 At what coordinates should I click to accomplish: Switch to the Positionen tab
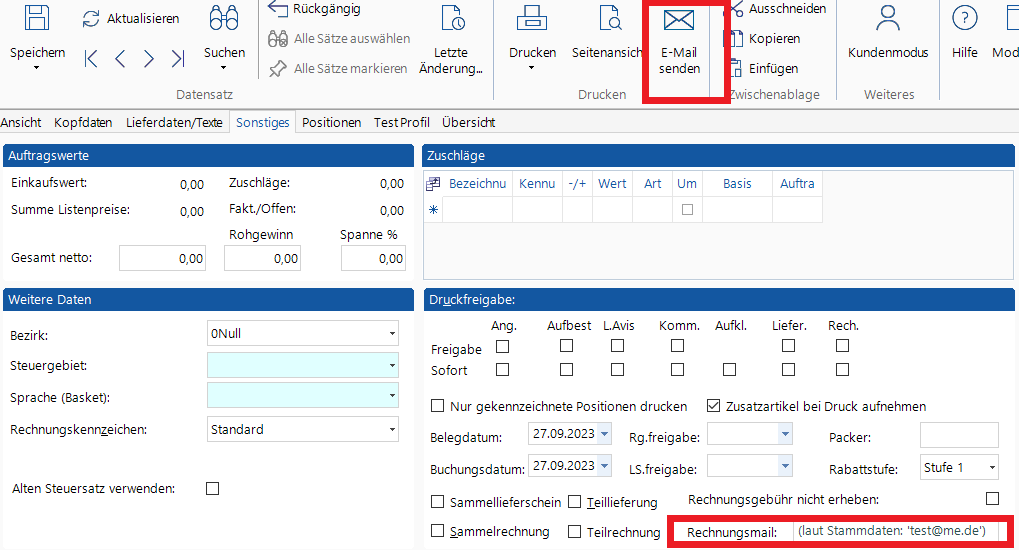coord(331,122)
